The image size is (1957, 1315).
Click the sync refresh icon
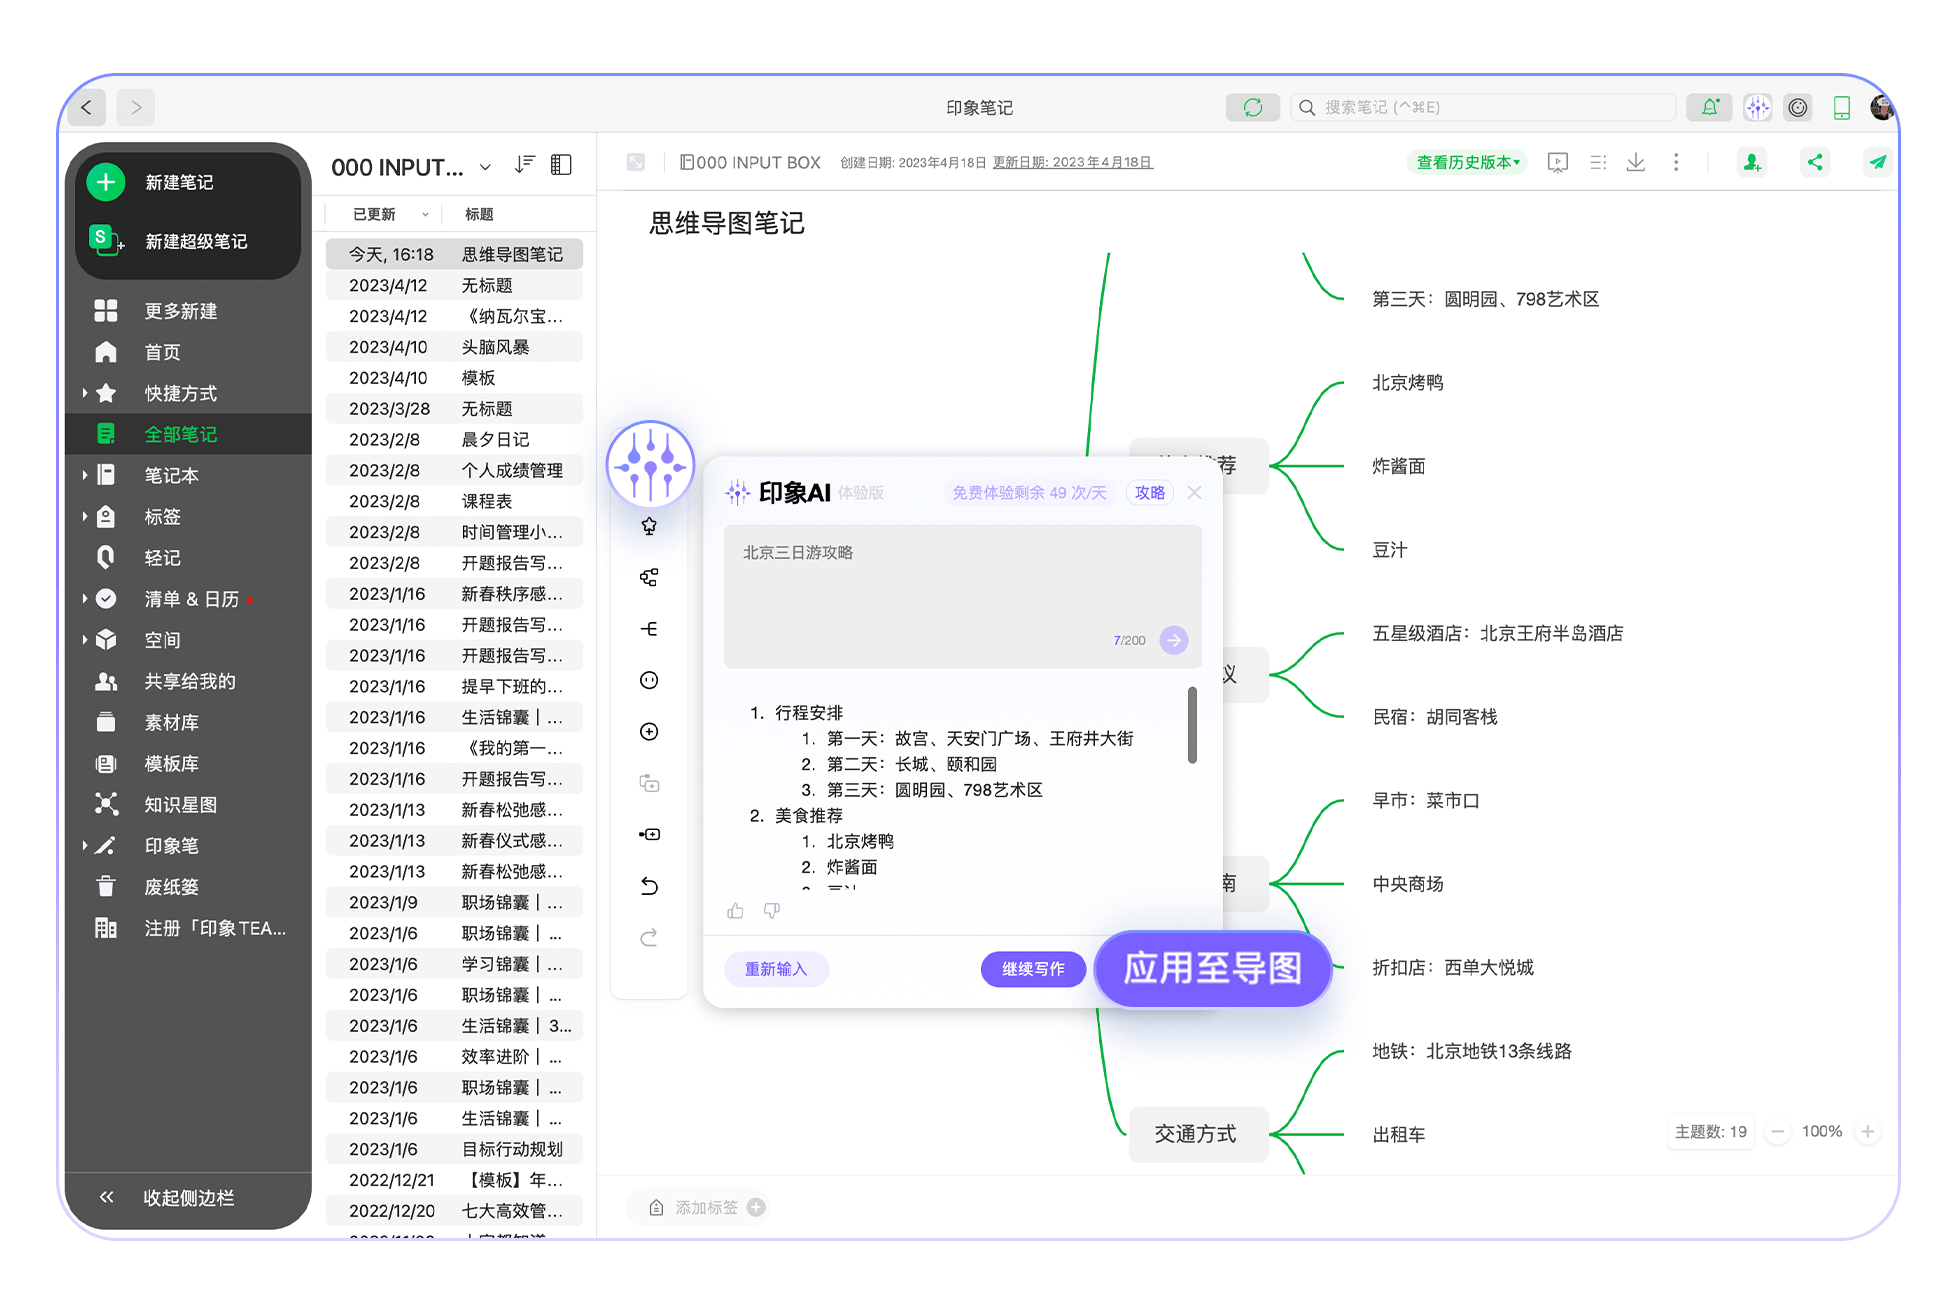point(1252,107)
